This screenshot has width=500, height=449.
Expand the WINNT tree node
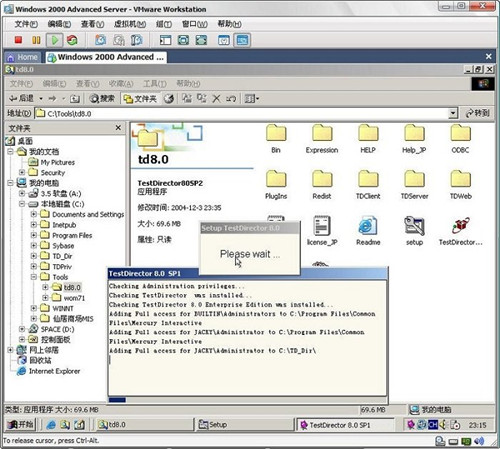point(34,308)
